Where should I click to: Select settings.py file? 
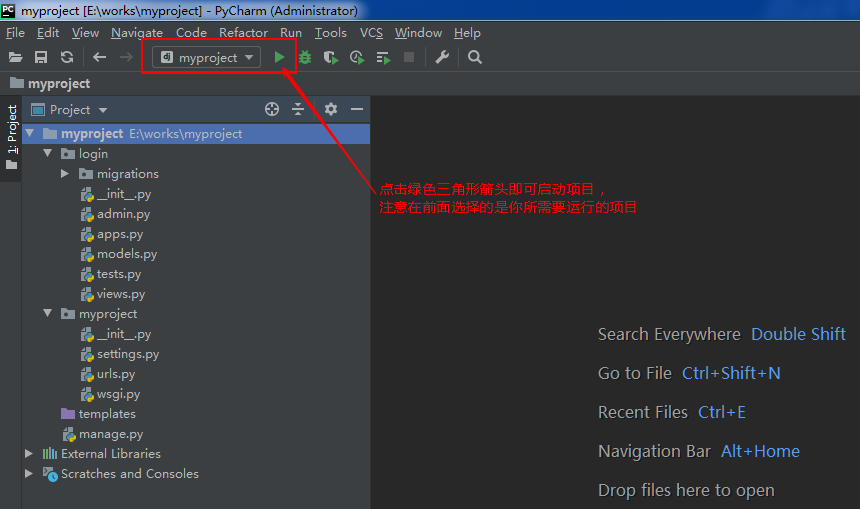(120, 354)
